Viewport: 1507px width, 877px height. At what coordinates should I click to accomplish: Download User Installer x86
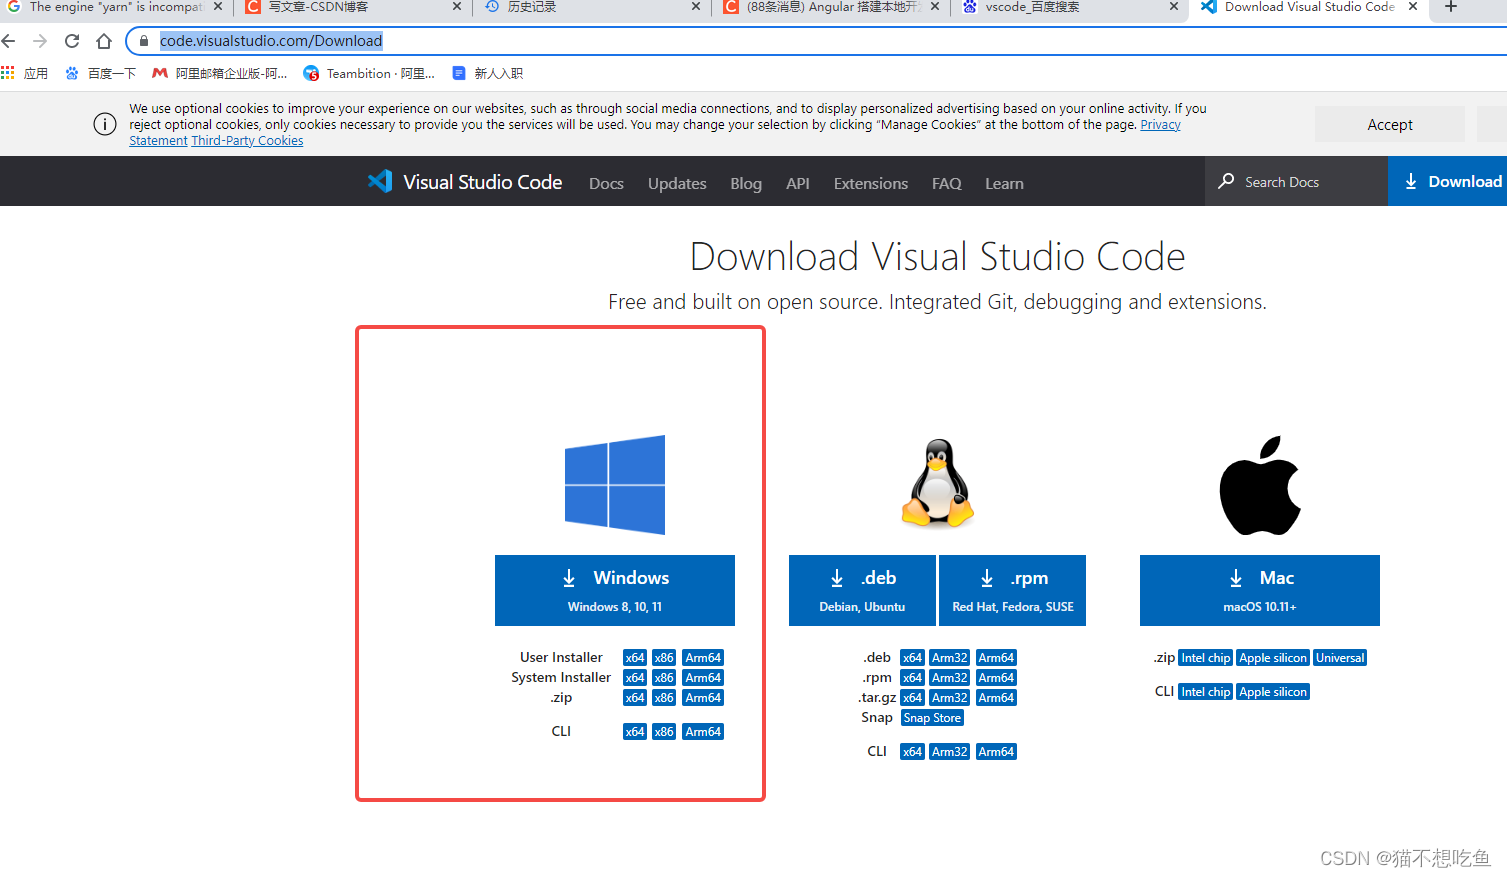coord(664,658)
